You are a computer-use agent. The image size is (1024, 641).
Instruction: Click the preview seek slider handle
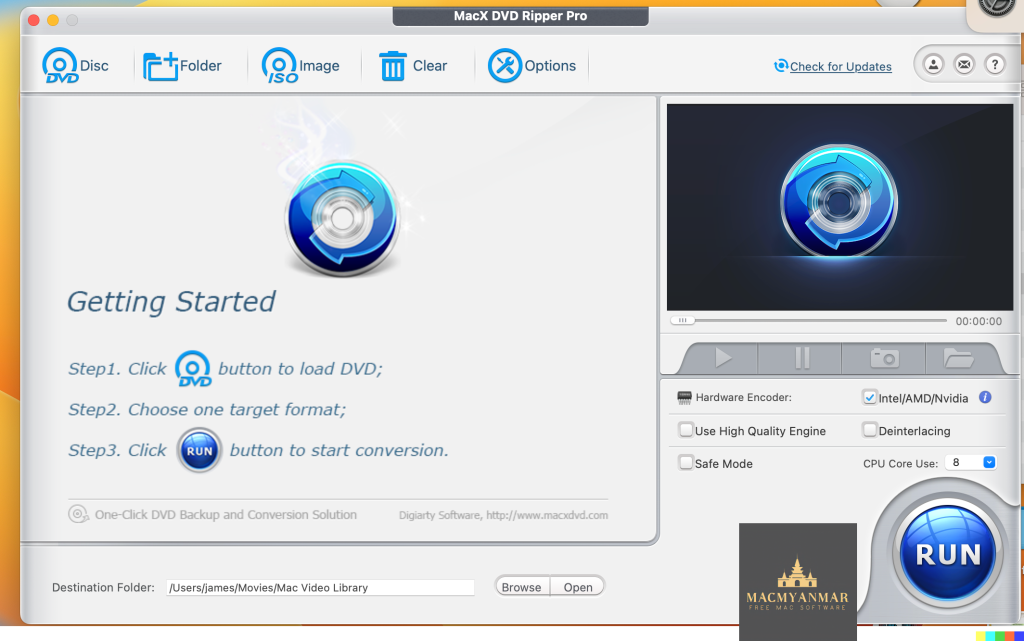pos(682,320)
